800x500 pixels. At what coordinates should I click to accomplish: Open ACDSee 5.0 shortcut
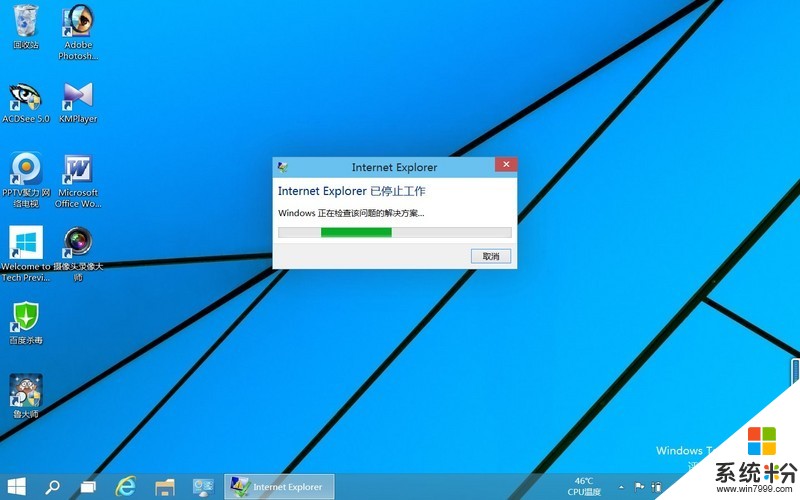pyautogui.click(x=26, y=103)
